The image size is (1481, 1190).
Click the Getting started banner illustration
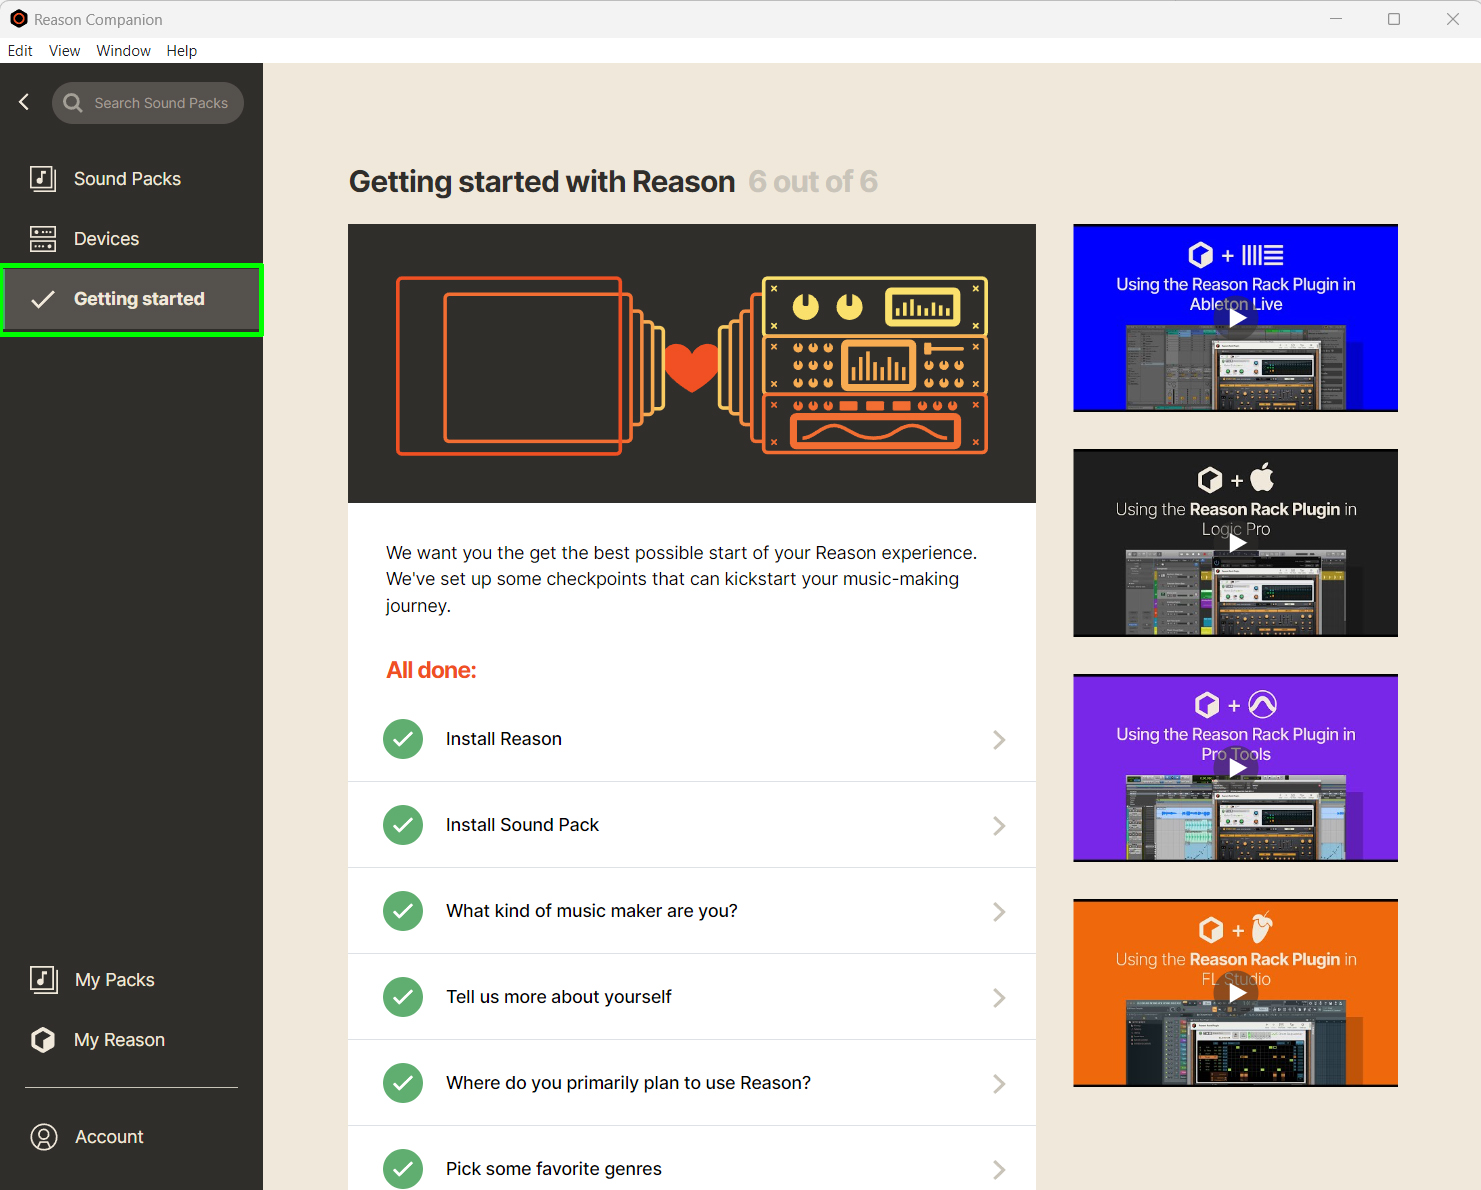(x=692, y=364)
